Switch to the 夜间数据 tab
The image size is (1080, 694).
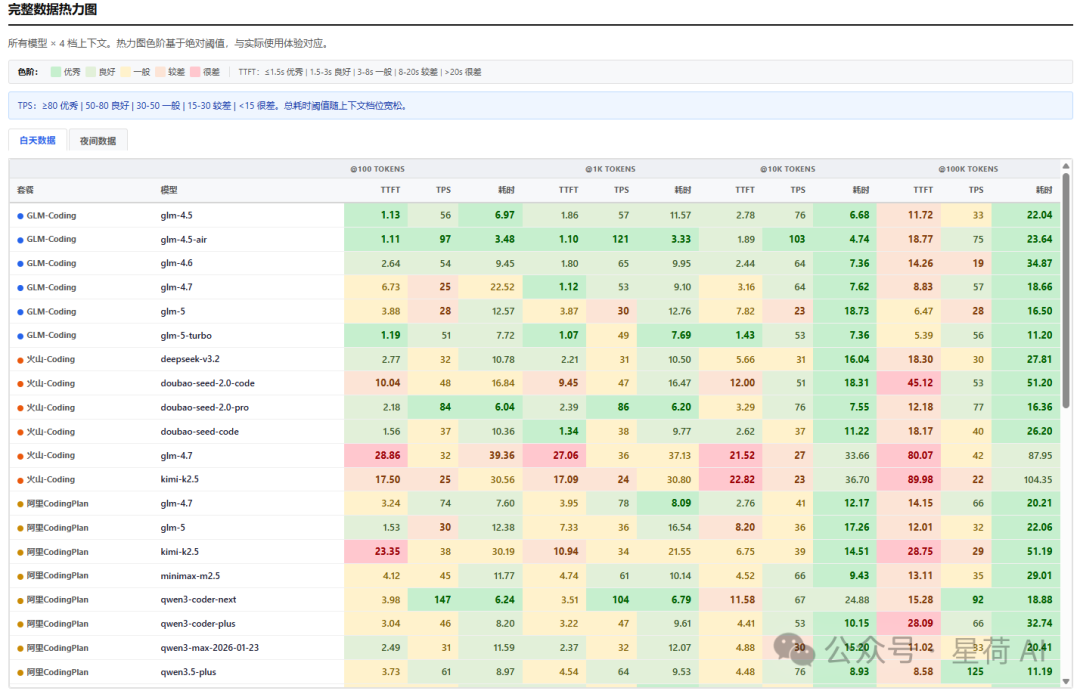[x=98, y=141]
